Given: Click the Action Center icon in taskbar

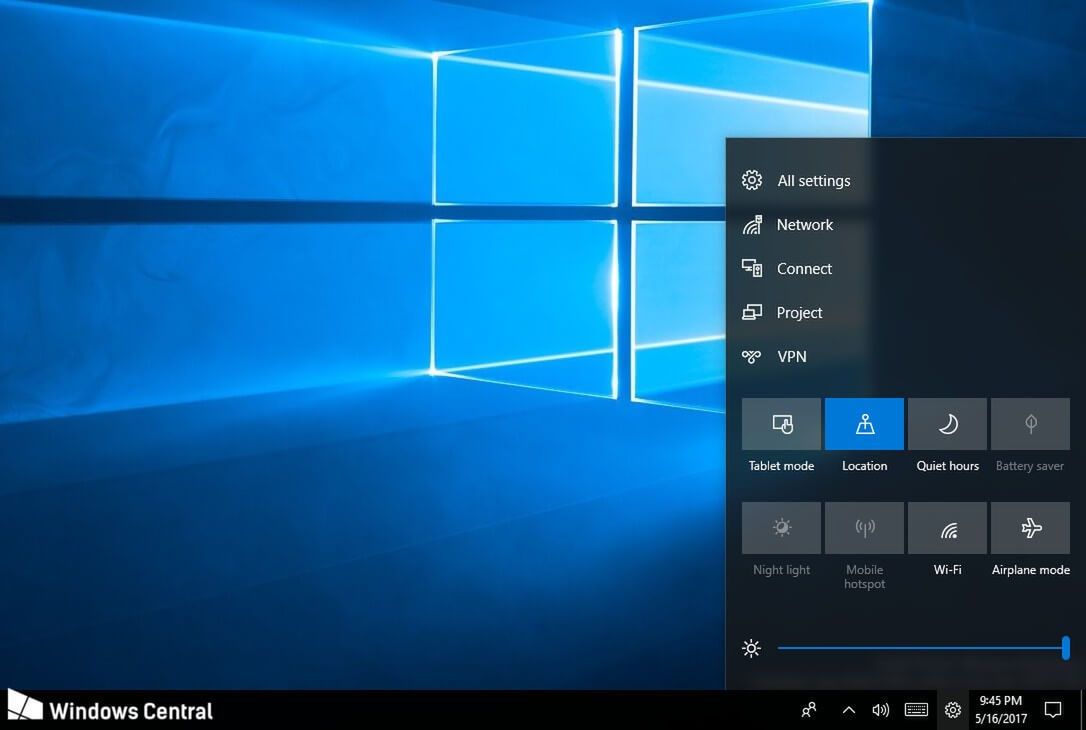Looking at the screenshot, I should point(1052,710).
